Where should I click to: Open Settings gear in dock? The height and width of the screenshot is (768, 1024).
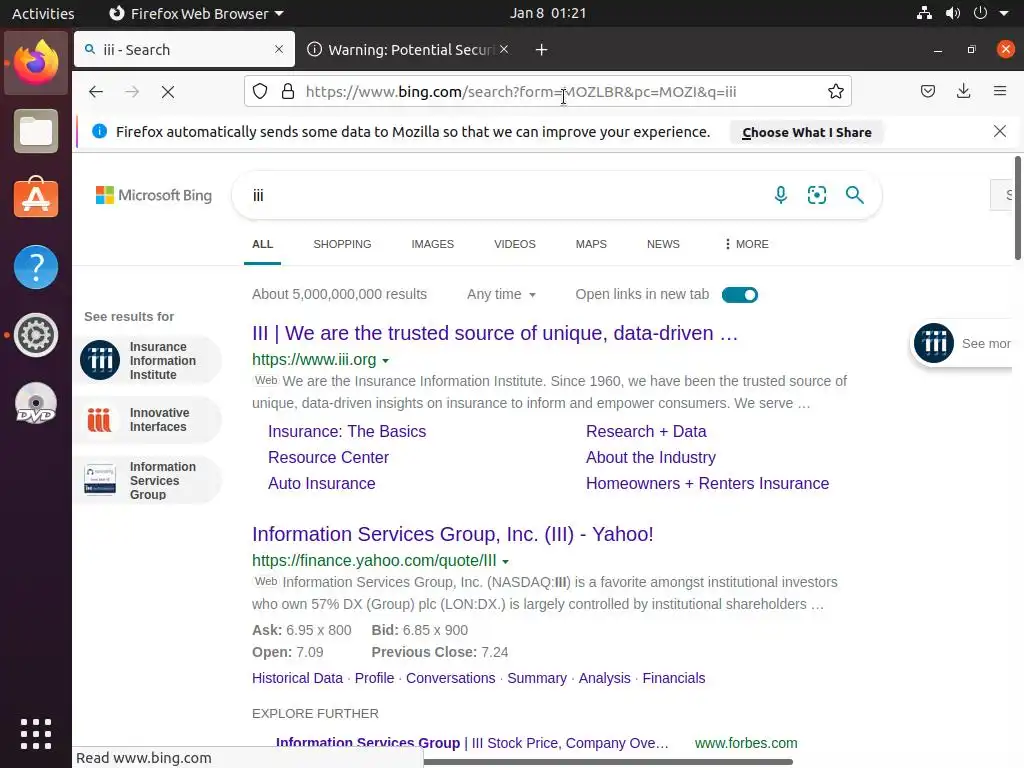point(36,335)
